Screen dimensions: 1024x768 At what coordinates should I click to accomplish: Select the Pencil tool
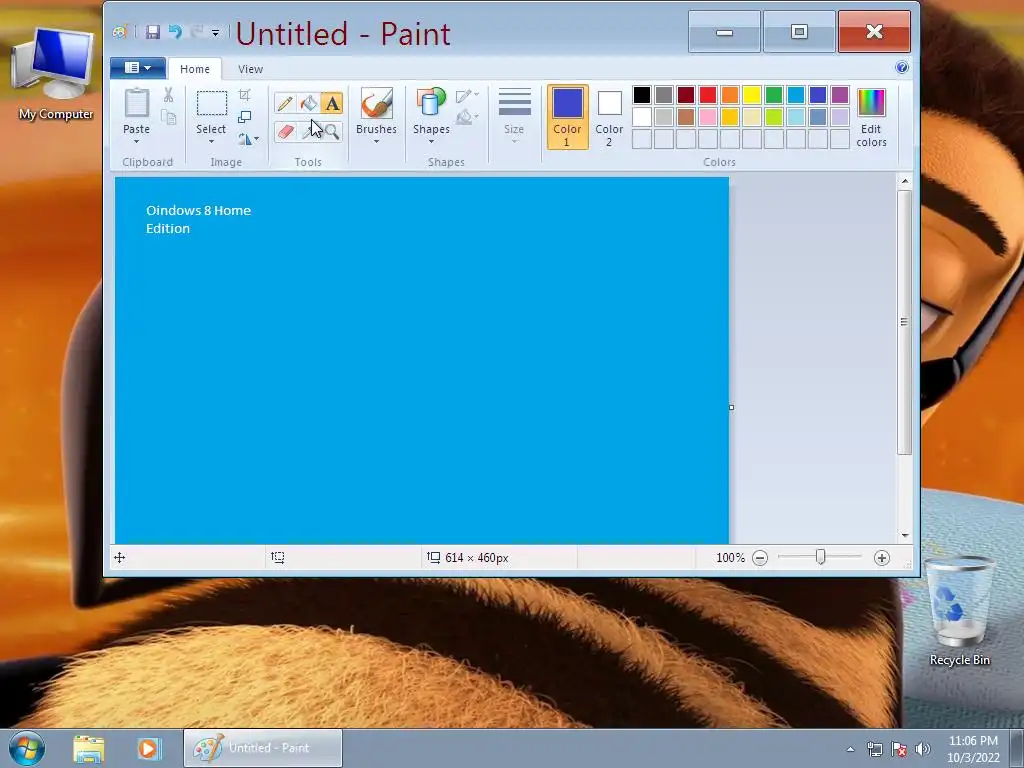(x=285, y=103)
